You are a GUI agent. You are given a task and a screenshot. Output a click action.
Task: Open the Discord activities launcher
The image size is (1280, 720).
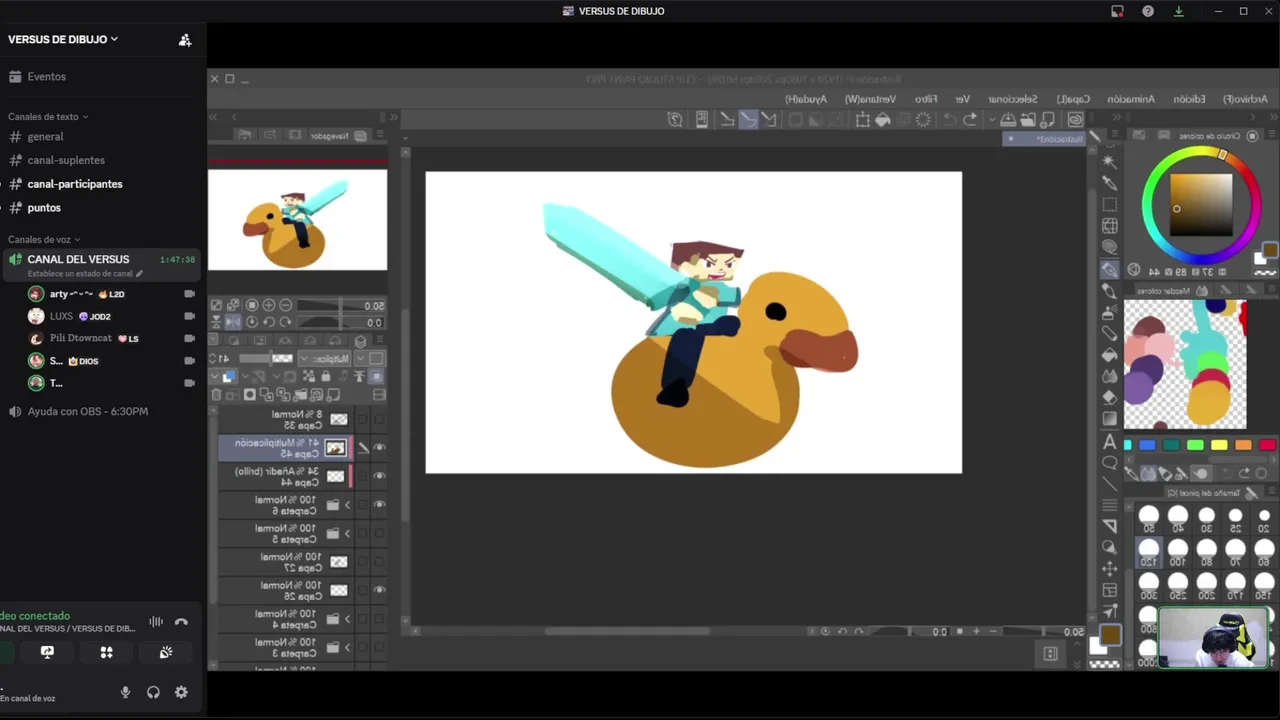[106, 652]
